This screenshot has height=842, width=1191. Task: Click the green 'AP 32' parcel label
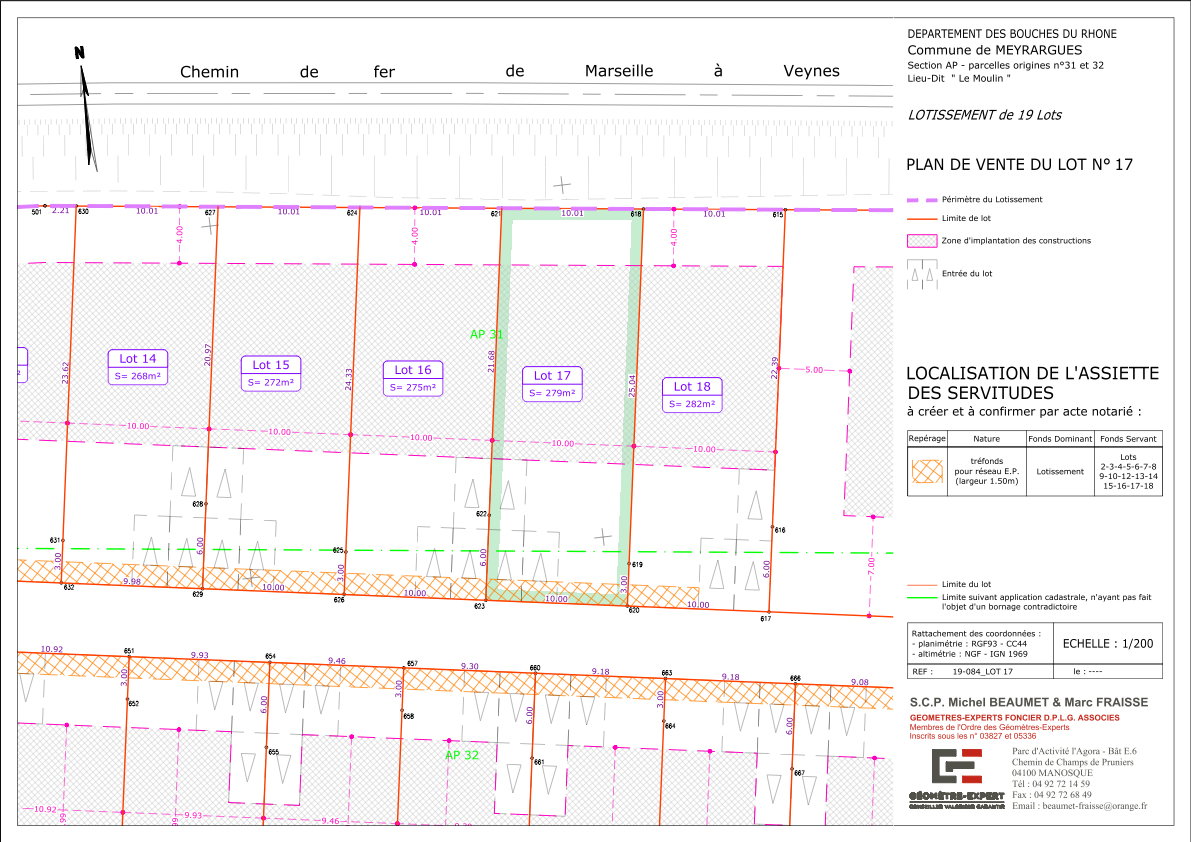point(462,755)
